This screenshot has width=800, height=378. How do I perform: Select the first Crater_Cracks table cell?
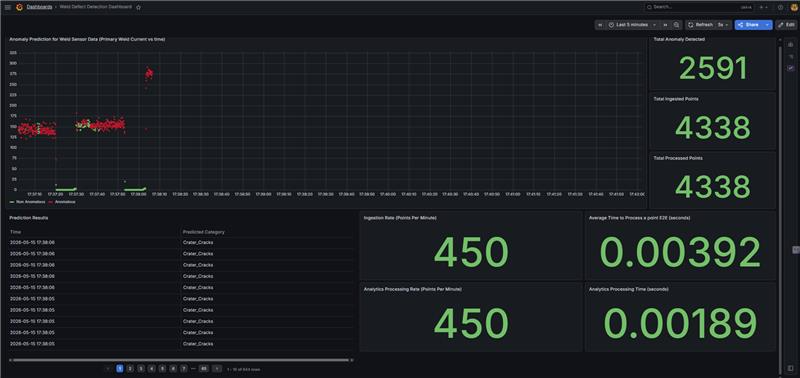pyautogui.click(x=198, y=242)
